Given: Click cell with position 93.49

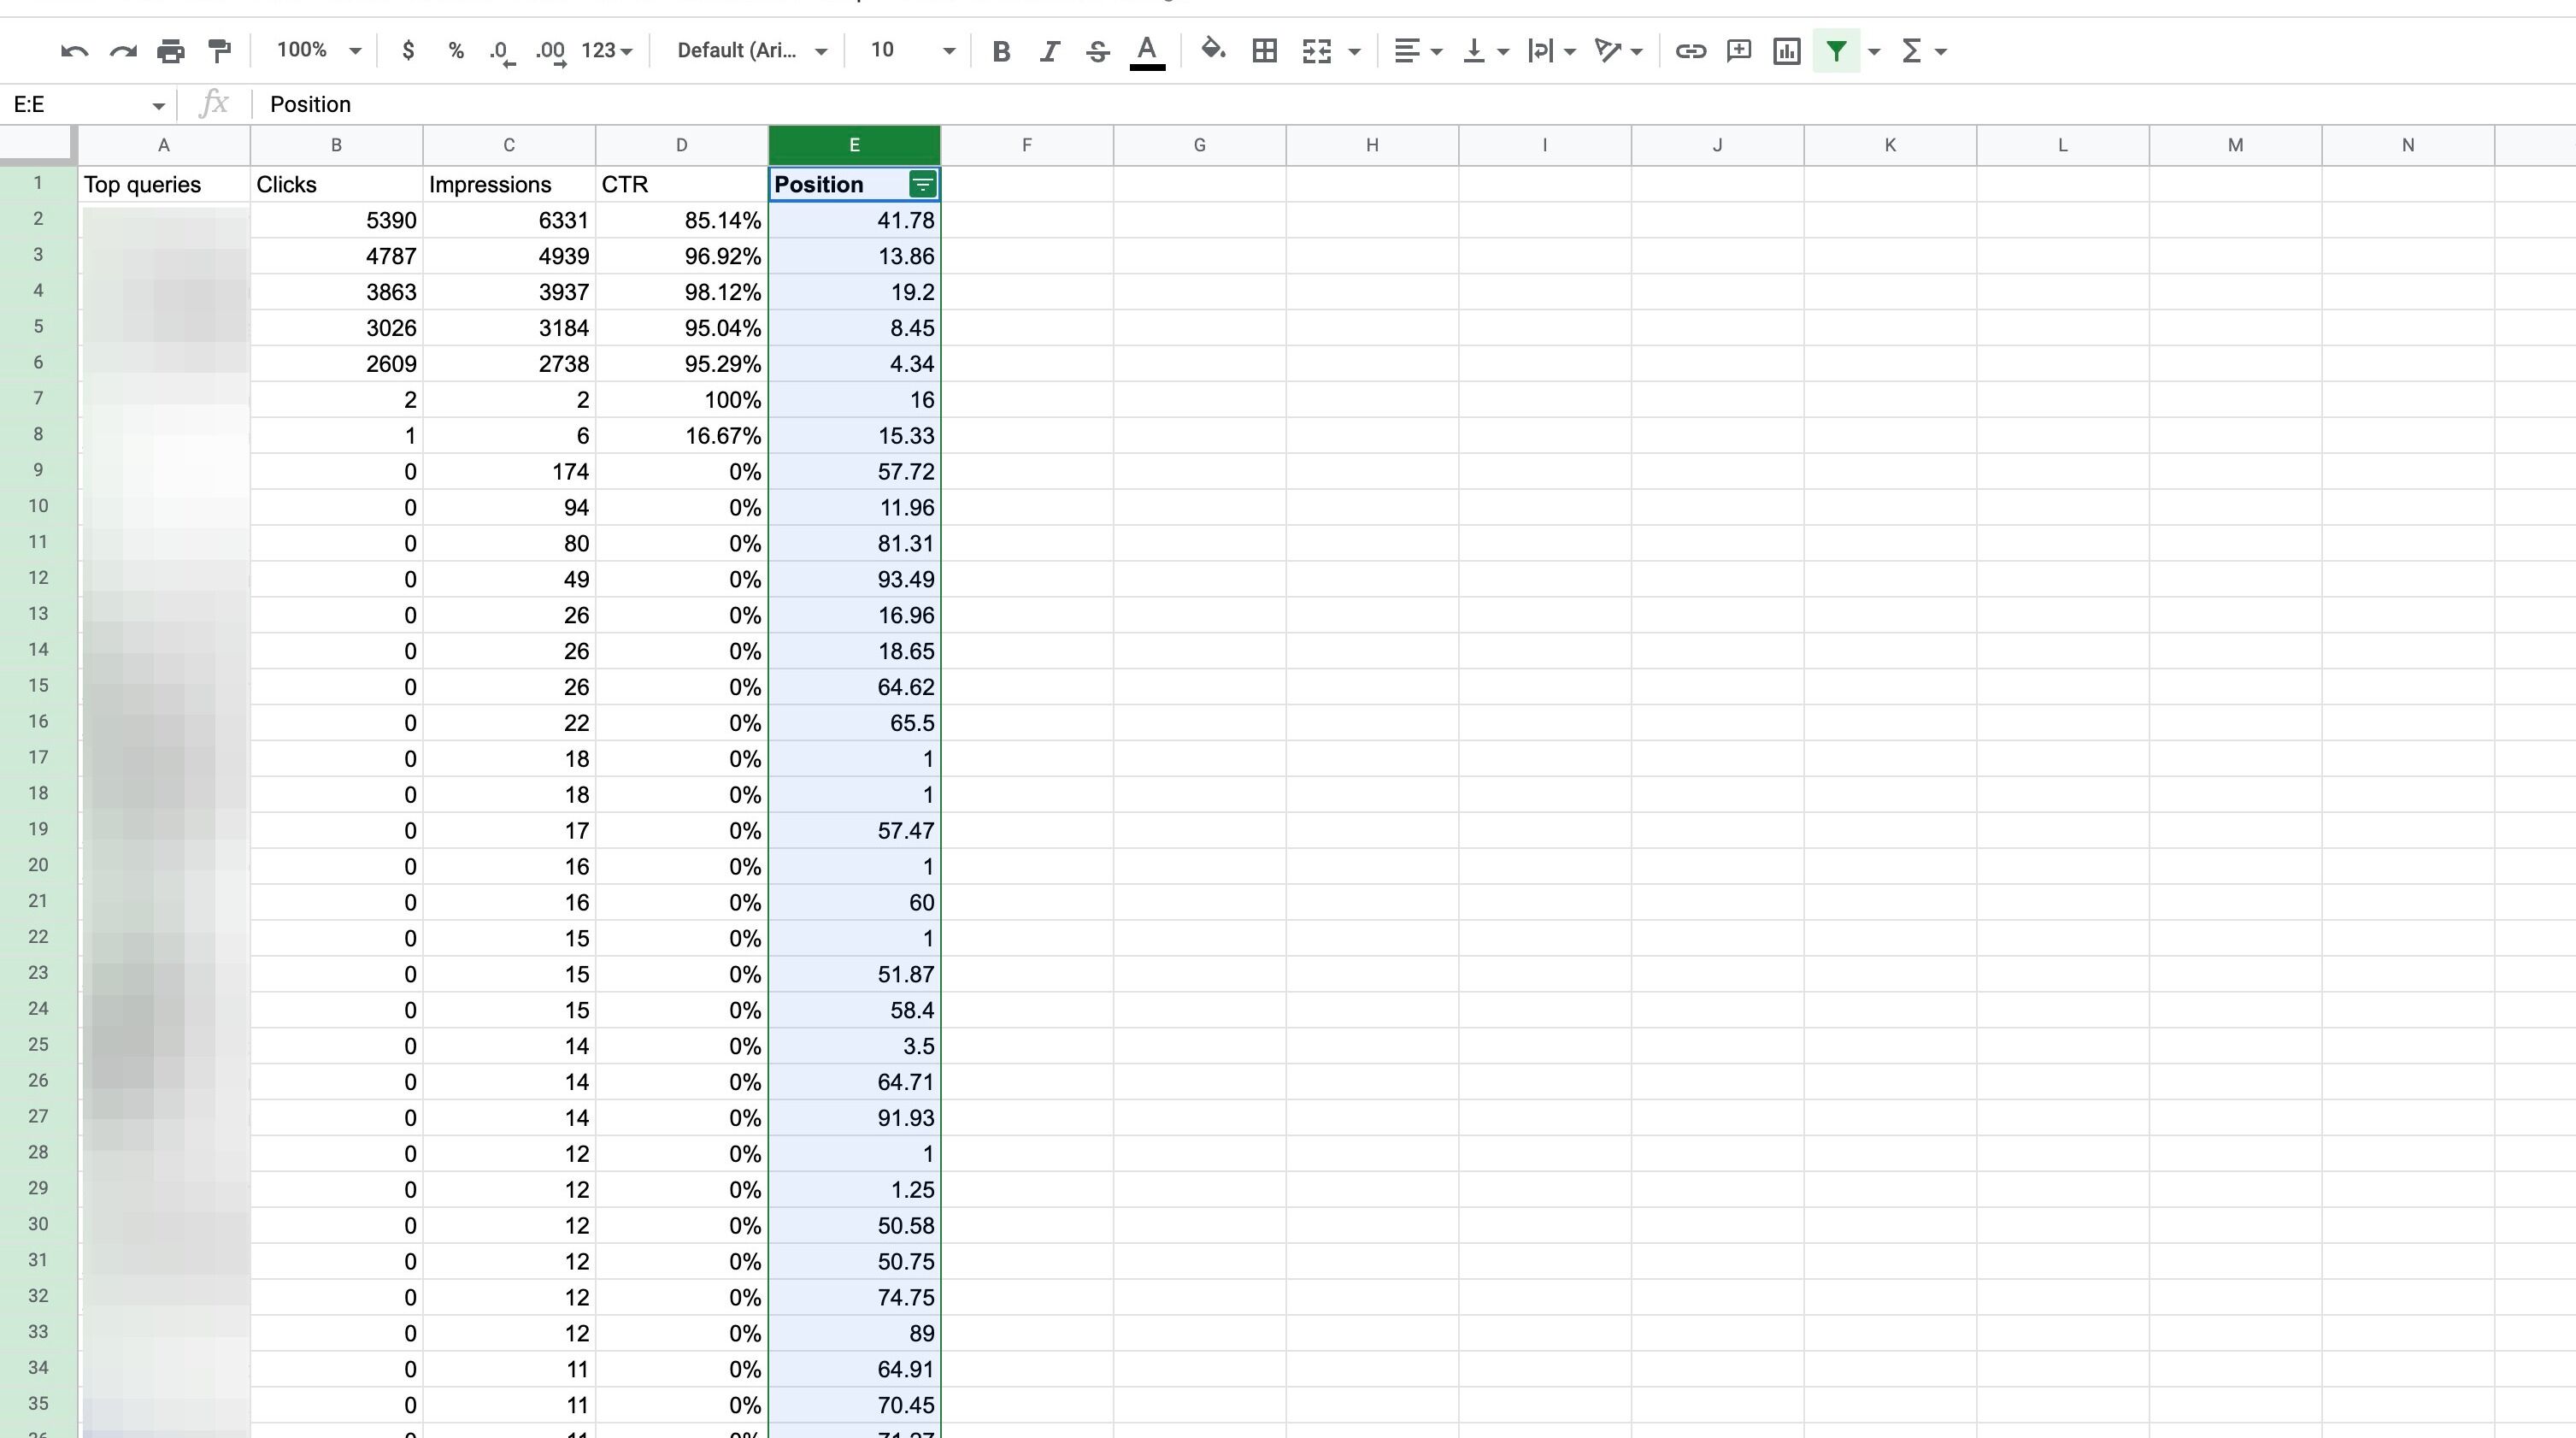Looking at the screenshot, I should pos(854,579).
